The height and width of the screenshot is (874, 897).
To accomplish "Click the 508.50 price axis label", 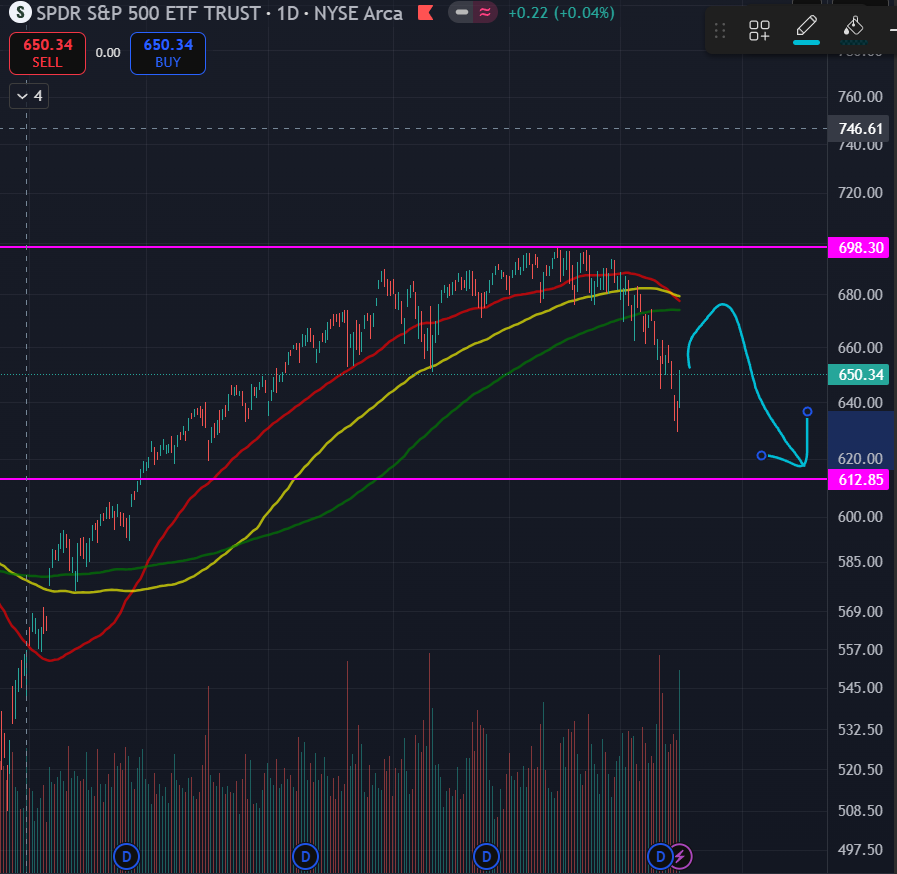I will pyautogui.click(x=860, y=811).
